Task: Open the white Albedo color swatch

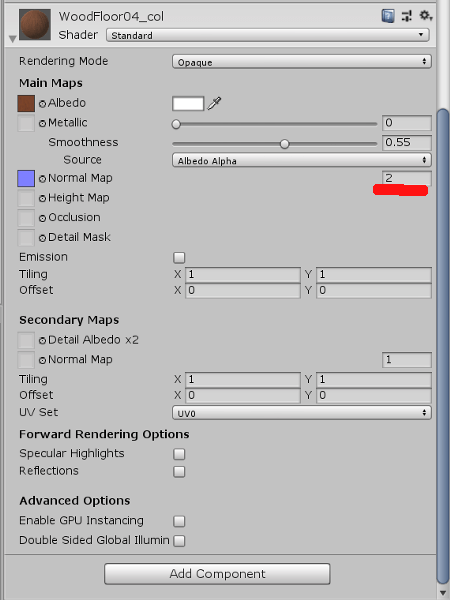Action: (188, 104)
